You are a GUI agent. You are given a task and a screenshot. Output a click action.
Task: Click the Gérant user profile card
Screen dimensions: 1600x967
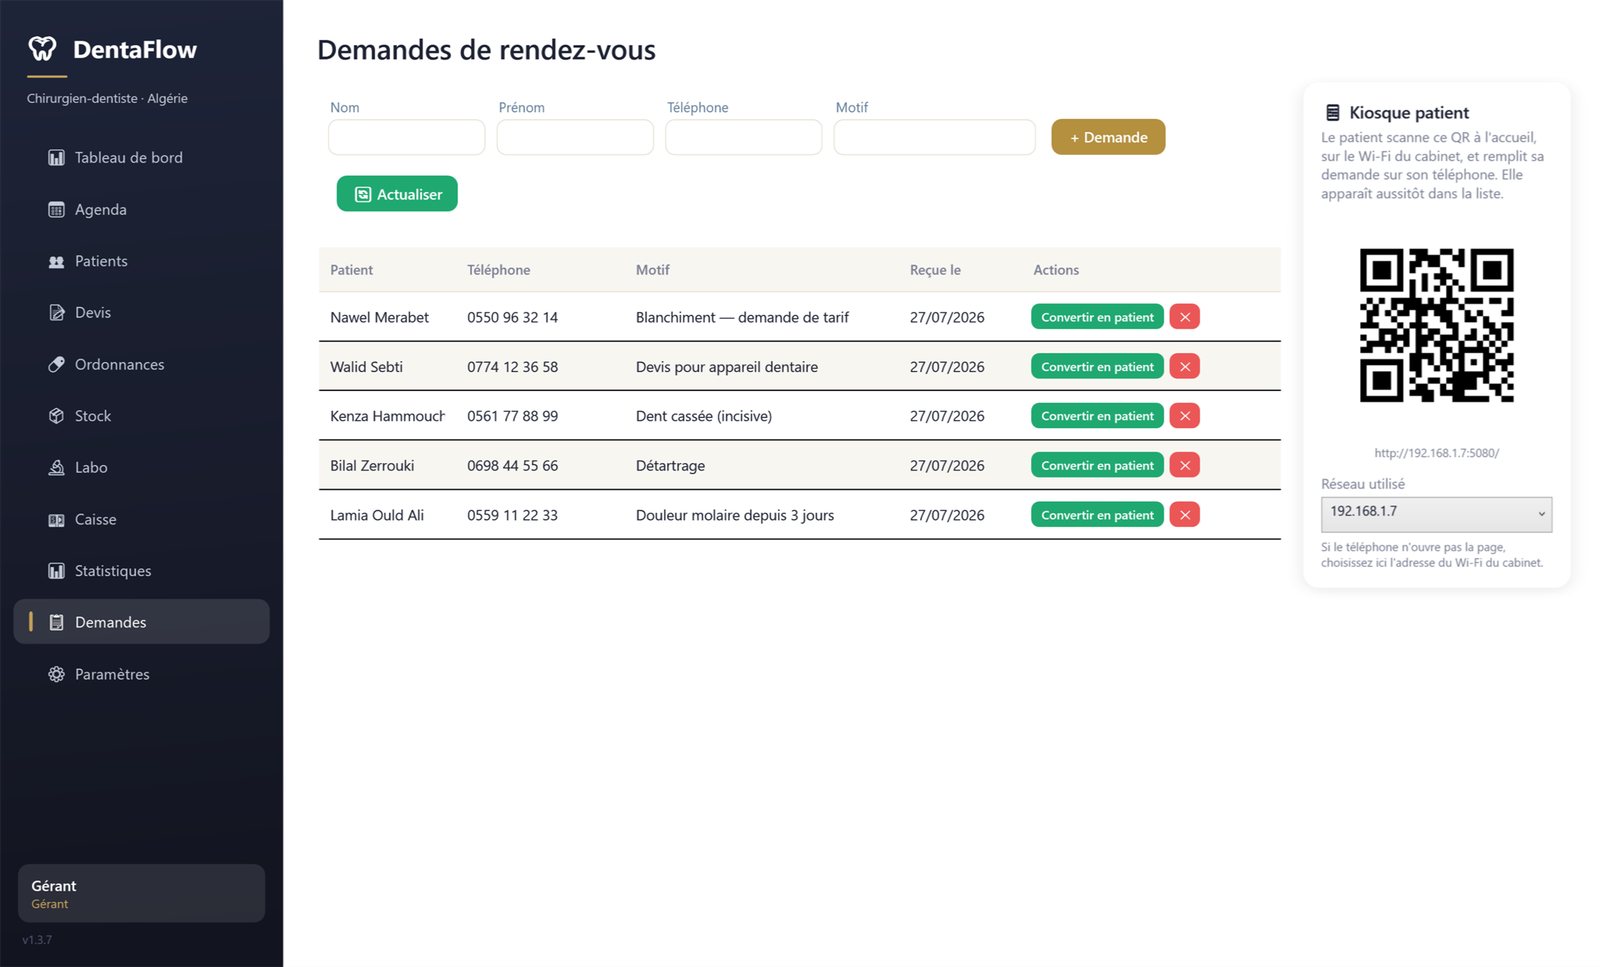[141, 893]
